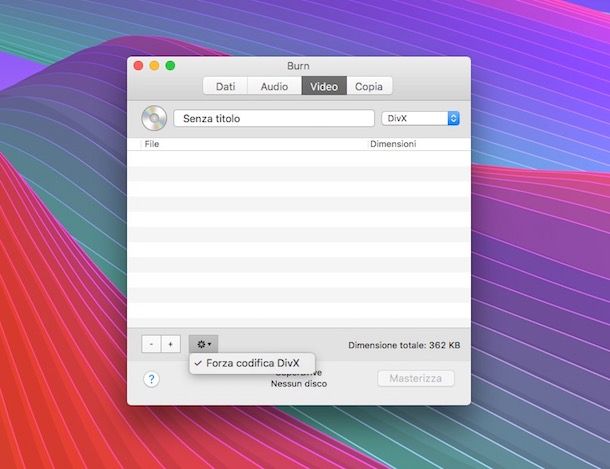
Task: Minimize the Burn window with yellow button
Action: (154, 66)
